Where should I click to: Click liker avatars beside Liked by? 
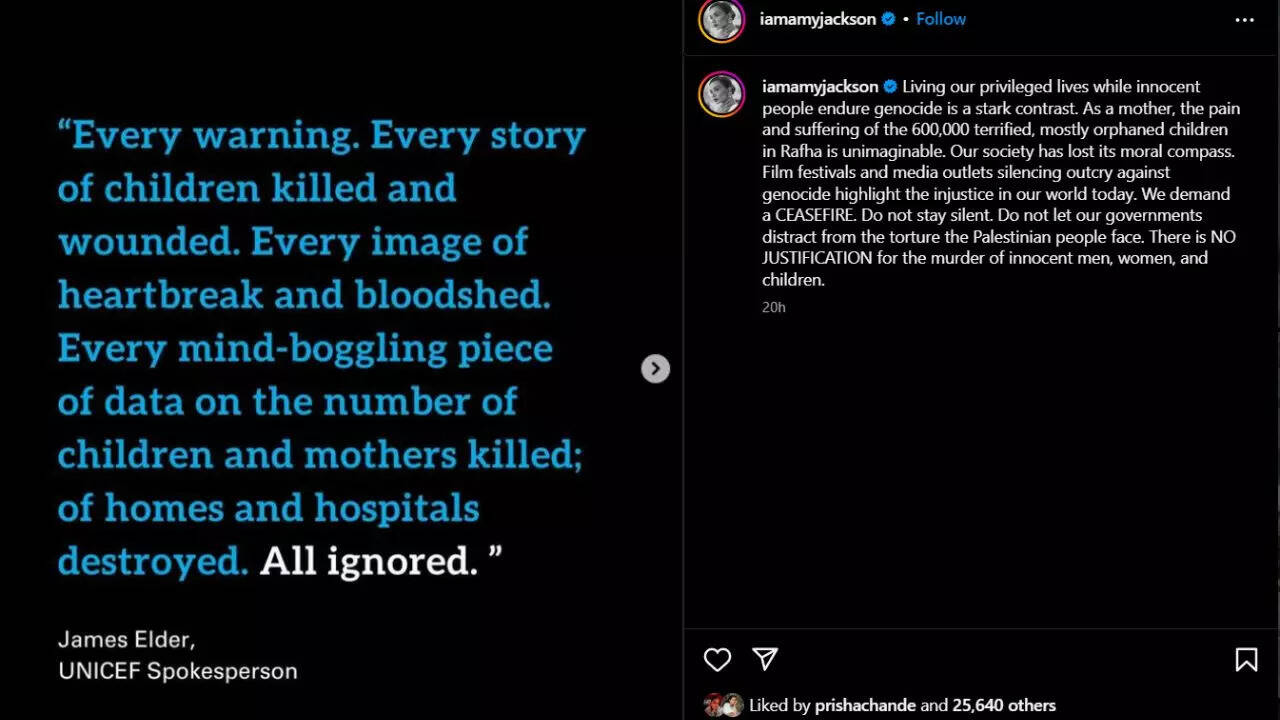click(724, 705)
